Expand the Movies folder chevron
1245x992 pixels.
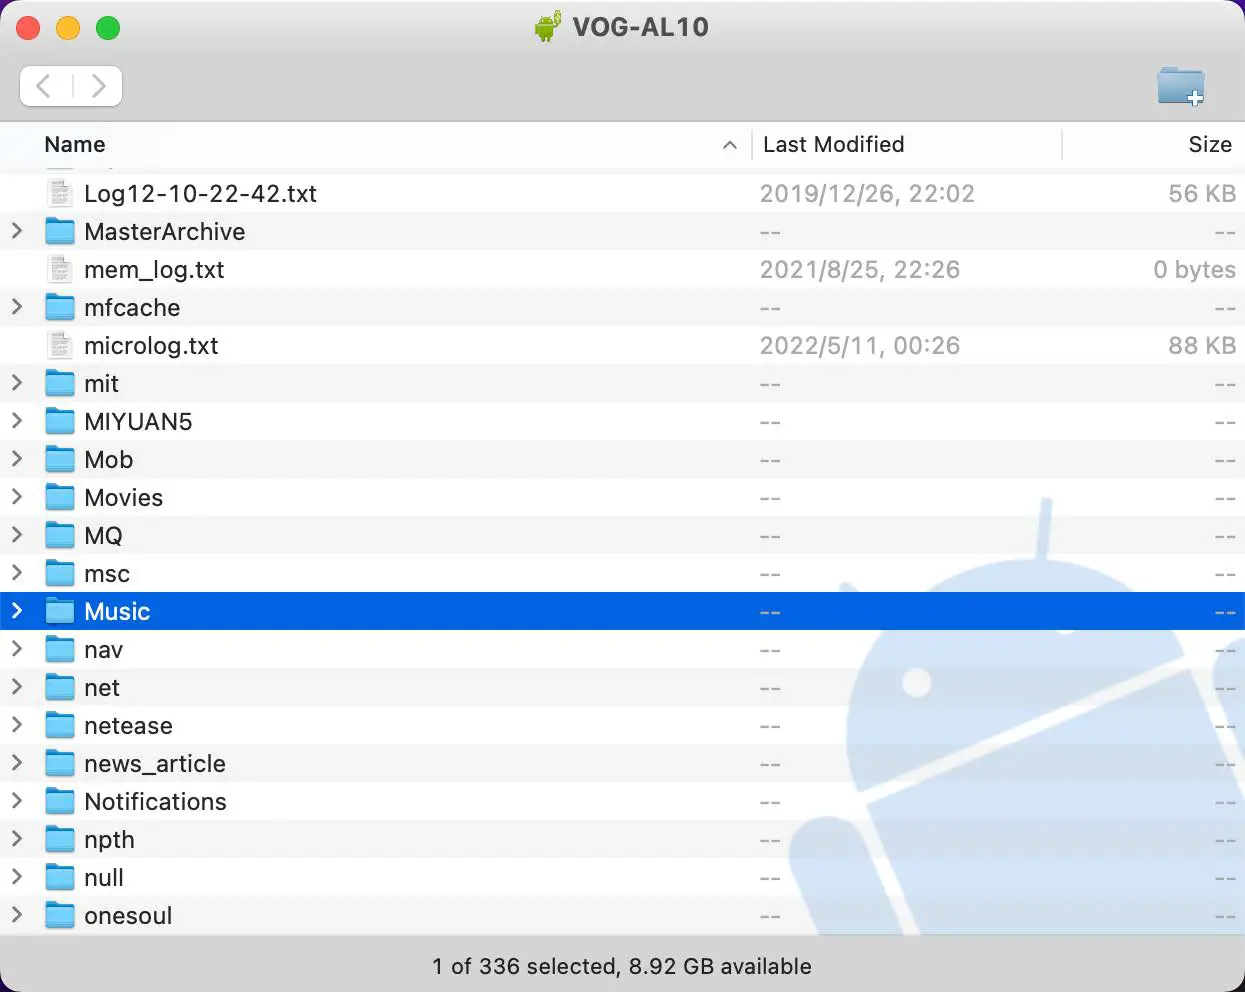(x=17, y=497)
